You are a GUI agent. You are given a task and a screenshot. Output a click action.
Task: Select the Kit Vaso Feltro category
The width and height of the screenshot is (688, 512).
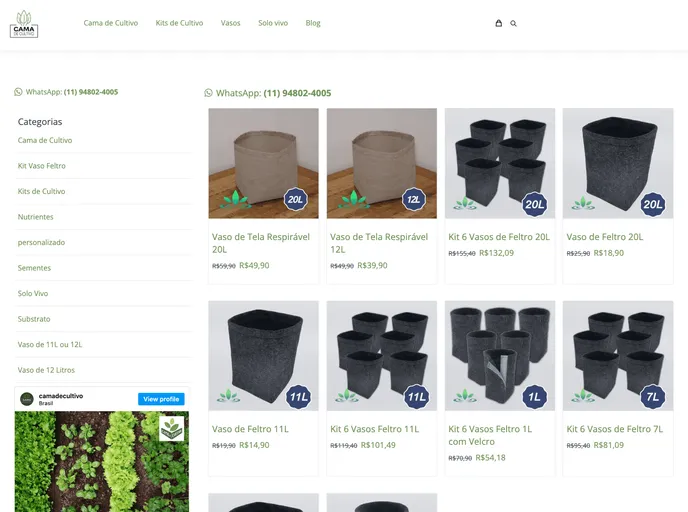click(x=42, y=166)
